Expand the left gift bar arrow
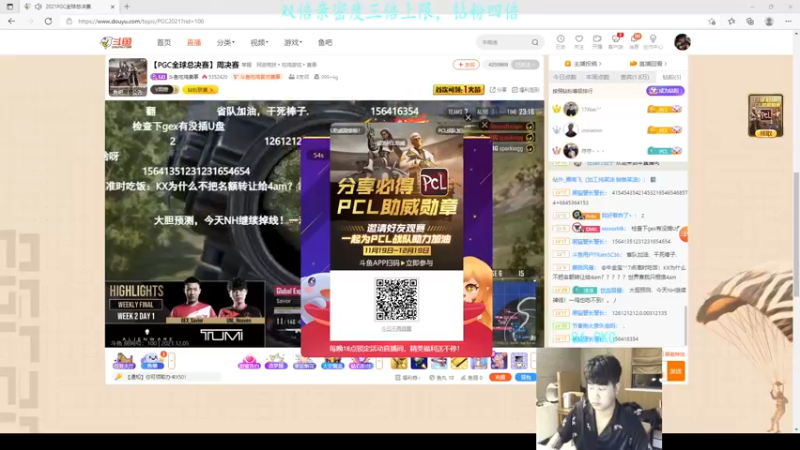 (171, 361)
